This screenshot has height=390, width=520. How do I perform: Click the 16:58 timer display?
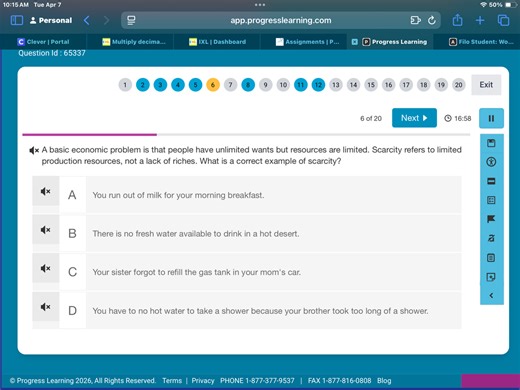pyautogui.click(x=458, y=118)
